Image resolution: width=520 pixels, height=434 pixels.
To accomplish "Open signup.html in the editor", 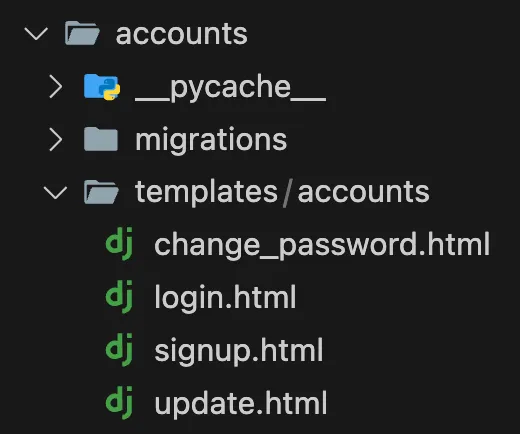I will point(239,350).
